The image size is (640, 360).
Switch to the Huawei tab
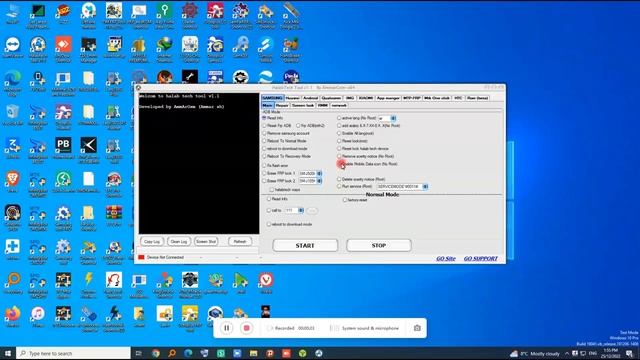[x=292, y=98]
